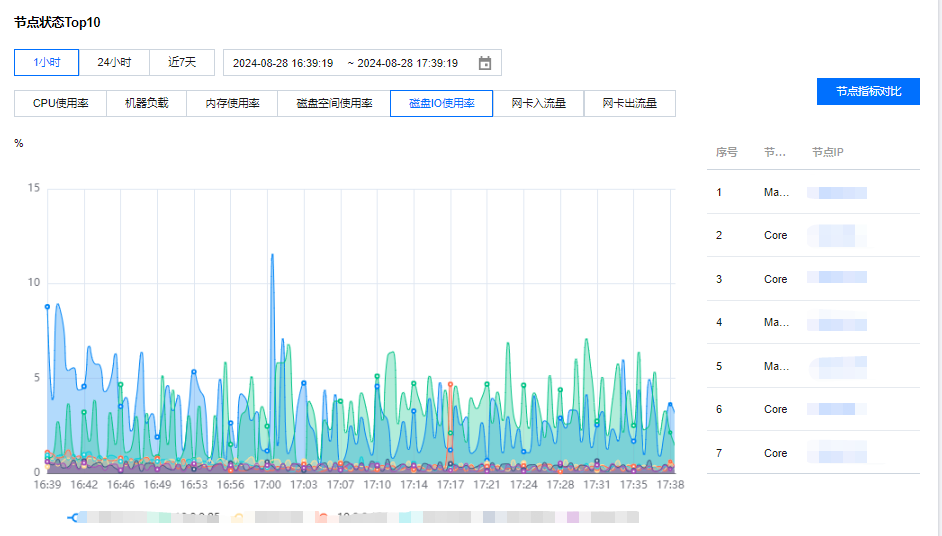The height and width of the screenshot is (536, 942).
Task: Click the 节点IP column header
Action: pos(828,152)
